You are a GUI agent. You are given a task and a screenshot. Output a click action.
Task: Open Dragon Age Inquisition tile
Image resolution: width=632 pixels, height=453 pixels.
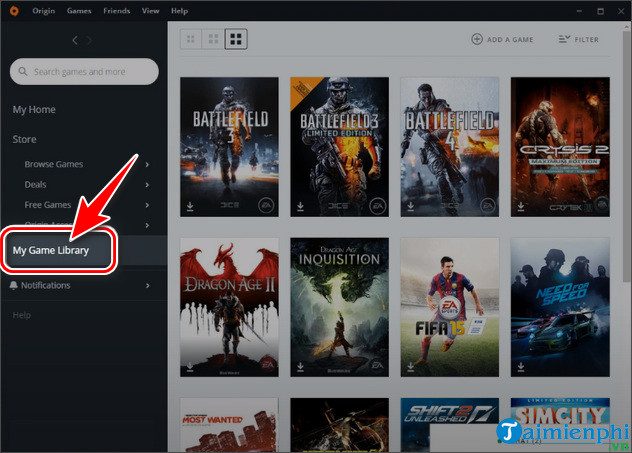click(339, 307)
